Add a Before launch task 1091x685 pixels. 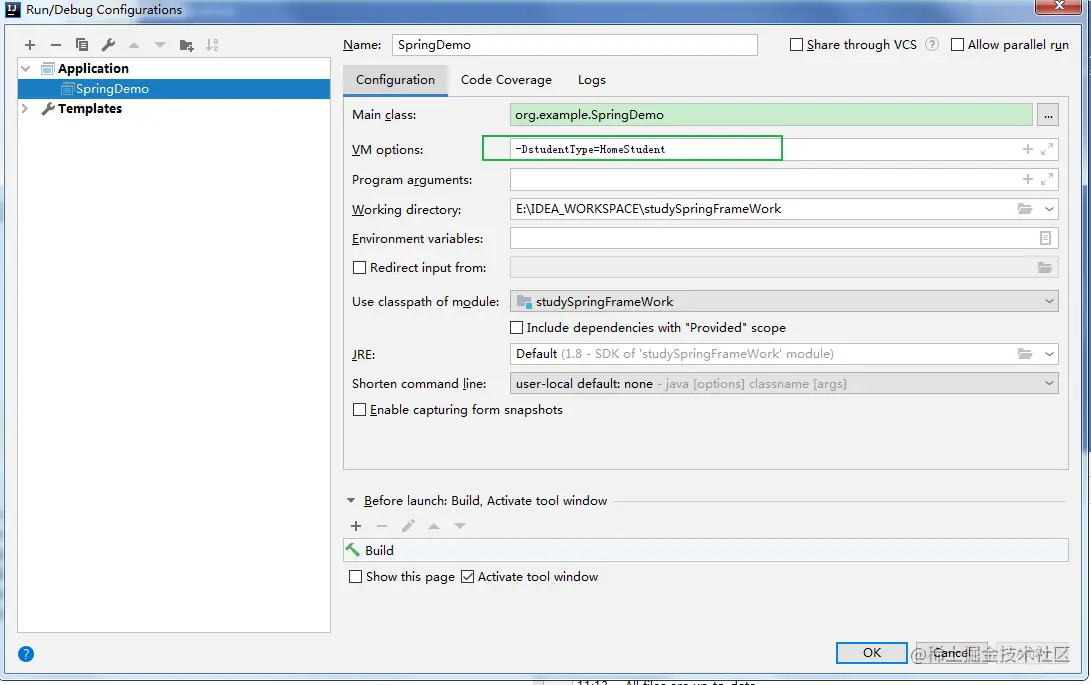click(x=356, y=526)
